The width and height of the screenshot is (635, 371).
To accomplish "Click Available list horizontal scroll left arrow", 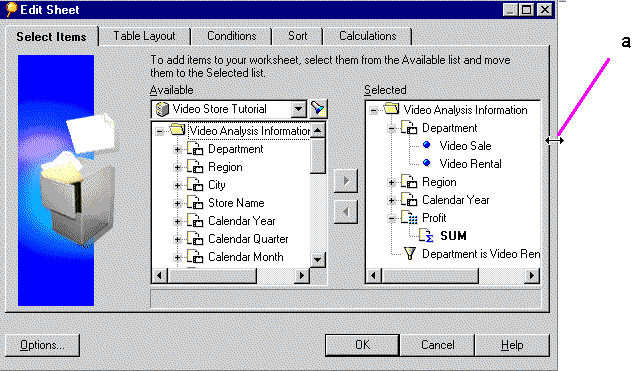I will tap(159, 275).
